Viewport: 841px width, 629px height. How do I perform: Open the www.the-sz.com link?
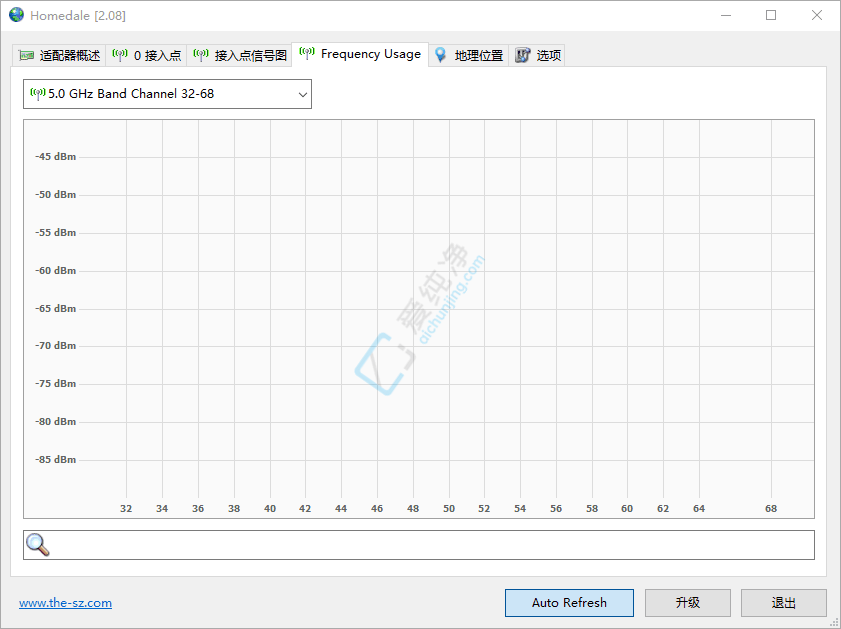(65, 603)
